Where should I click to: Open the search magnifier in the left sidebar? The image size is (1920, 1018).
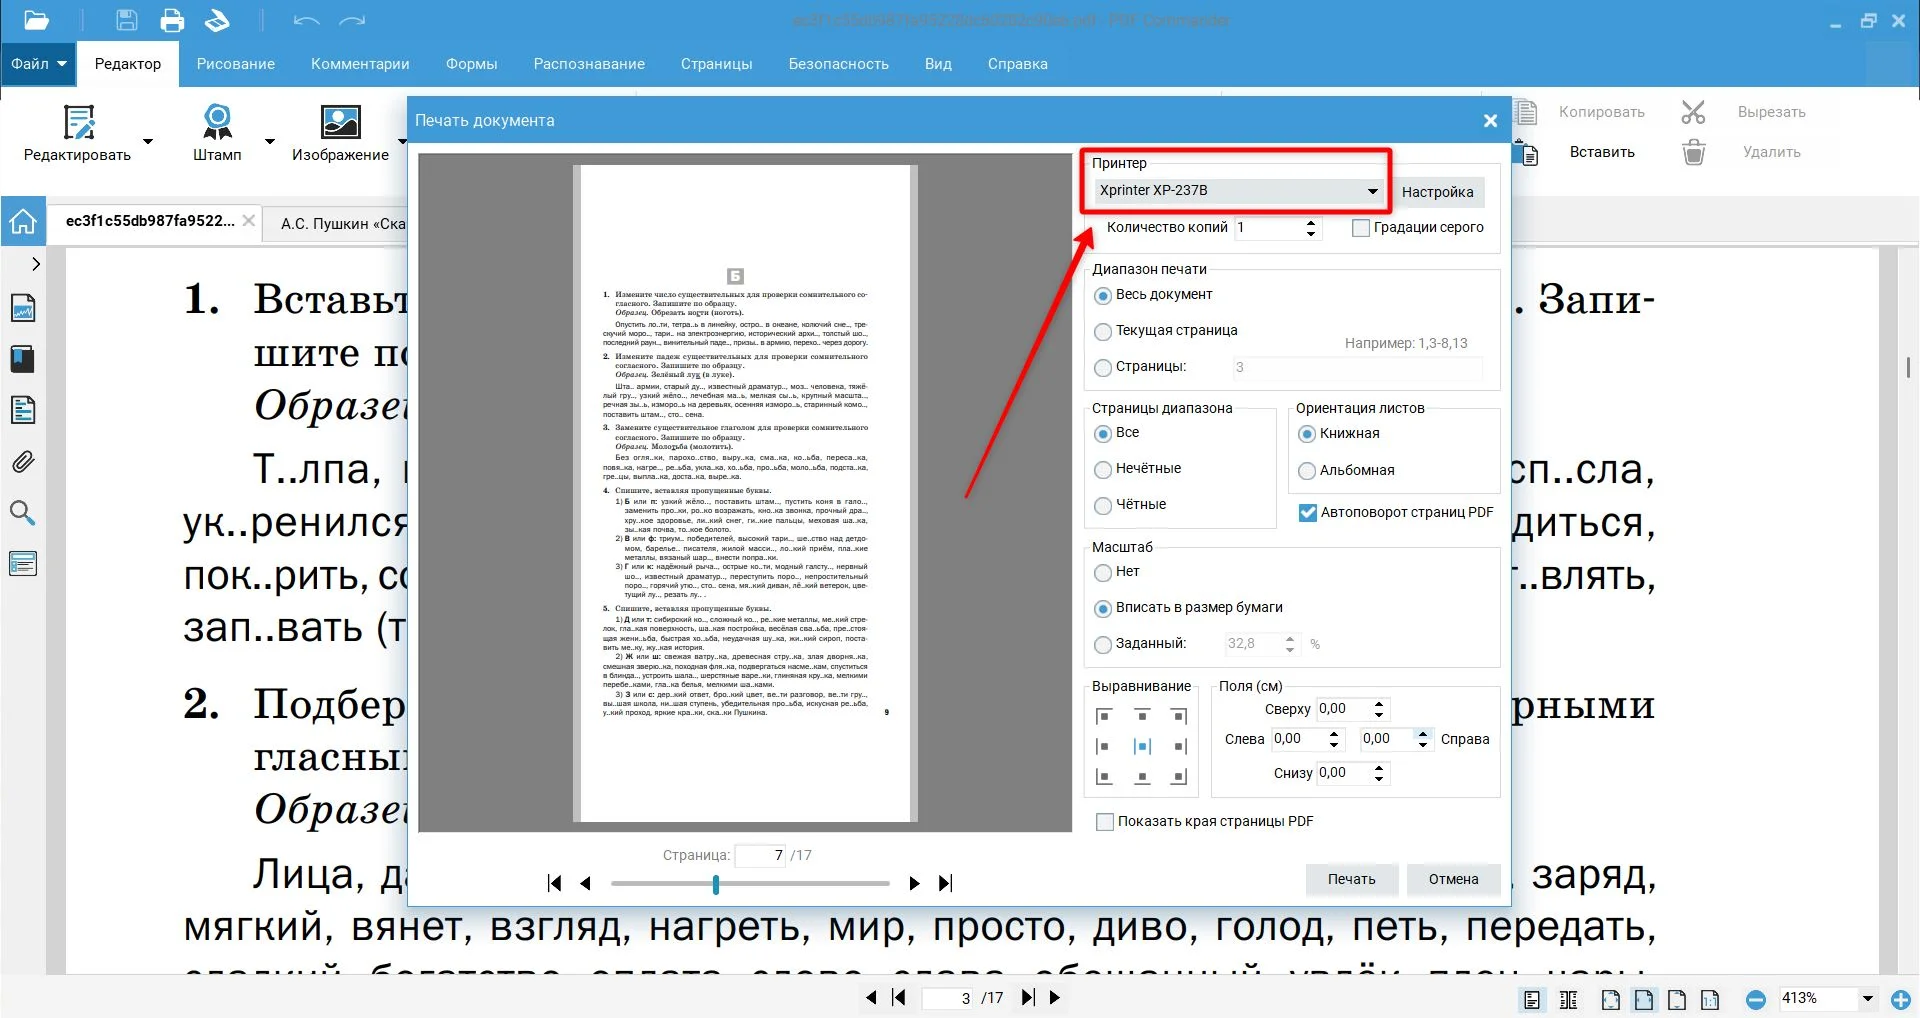(x=22, y=513)
